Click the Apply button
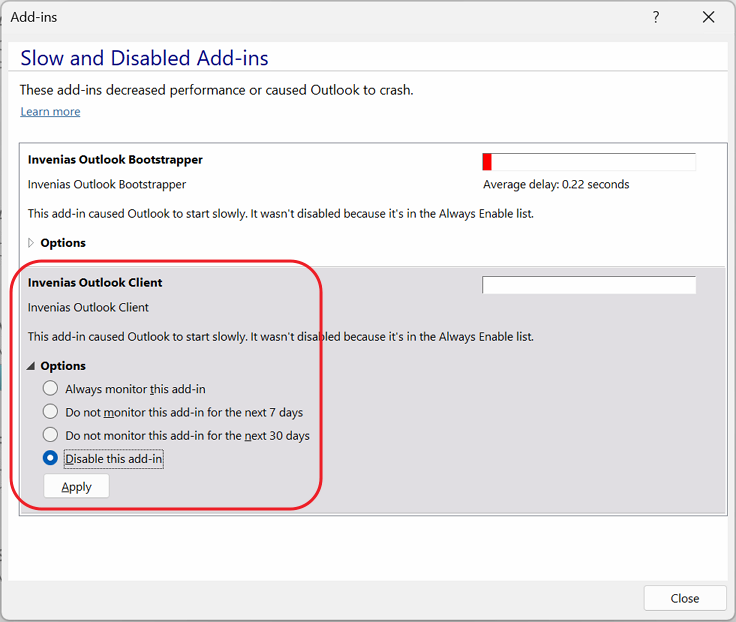736x622 pixels. (x=77, y=486)
